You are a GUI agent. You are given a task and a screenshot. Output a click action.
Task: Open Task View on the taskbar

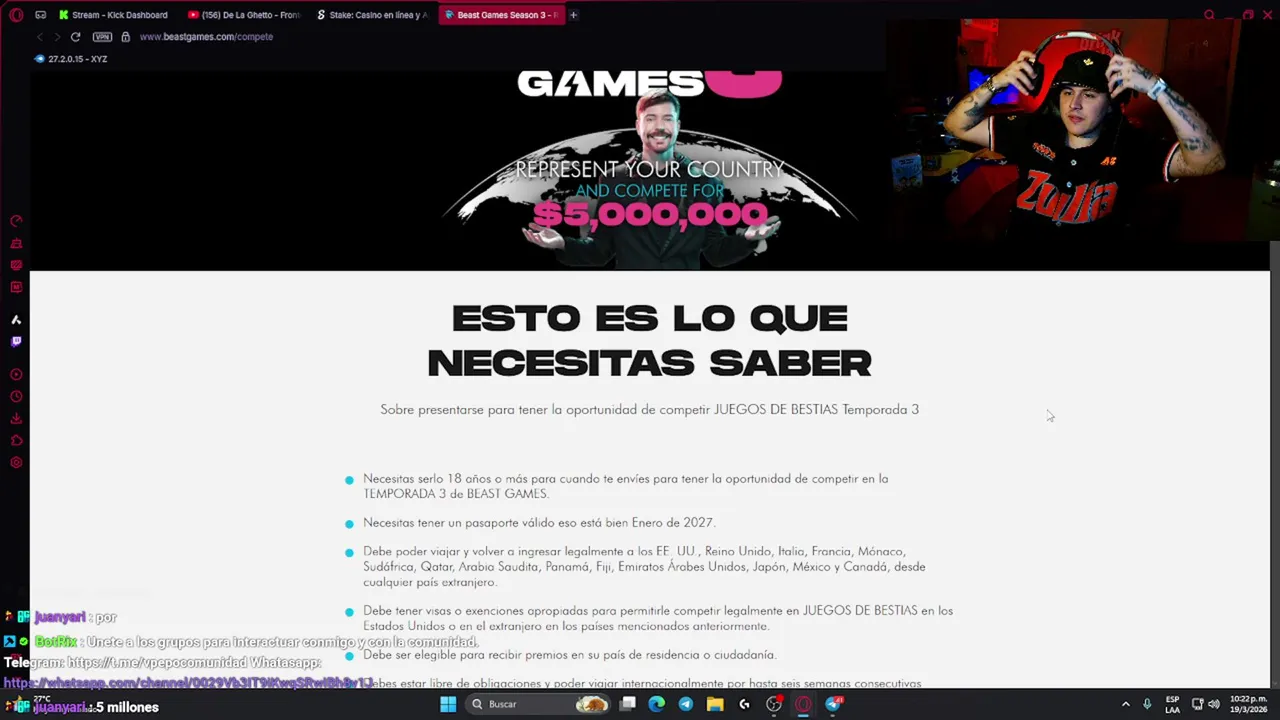tap(628, 704)
